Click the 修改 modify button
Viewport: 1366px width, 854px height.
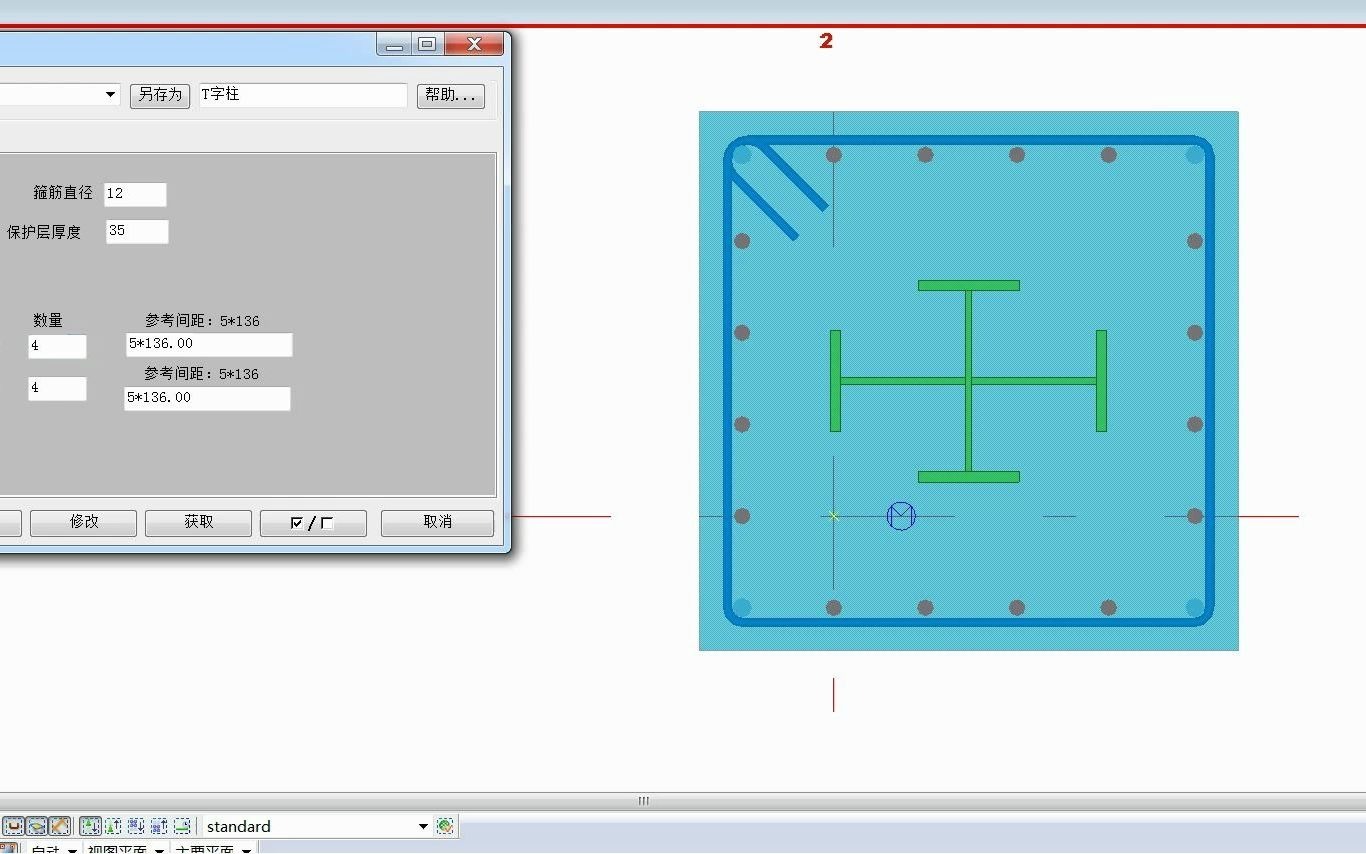83,522
